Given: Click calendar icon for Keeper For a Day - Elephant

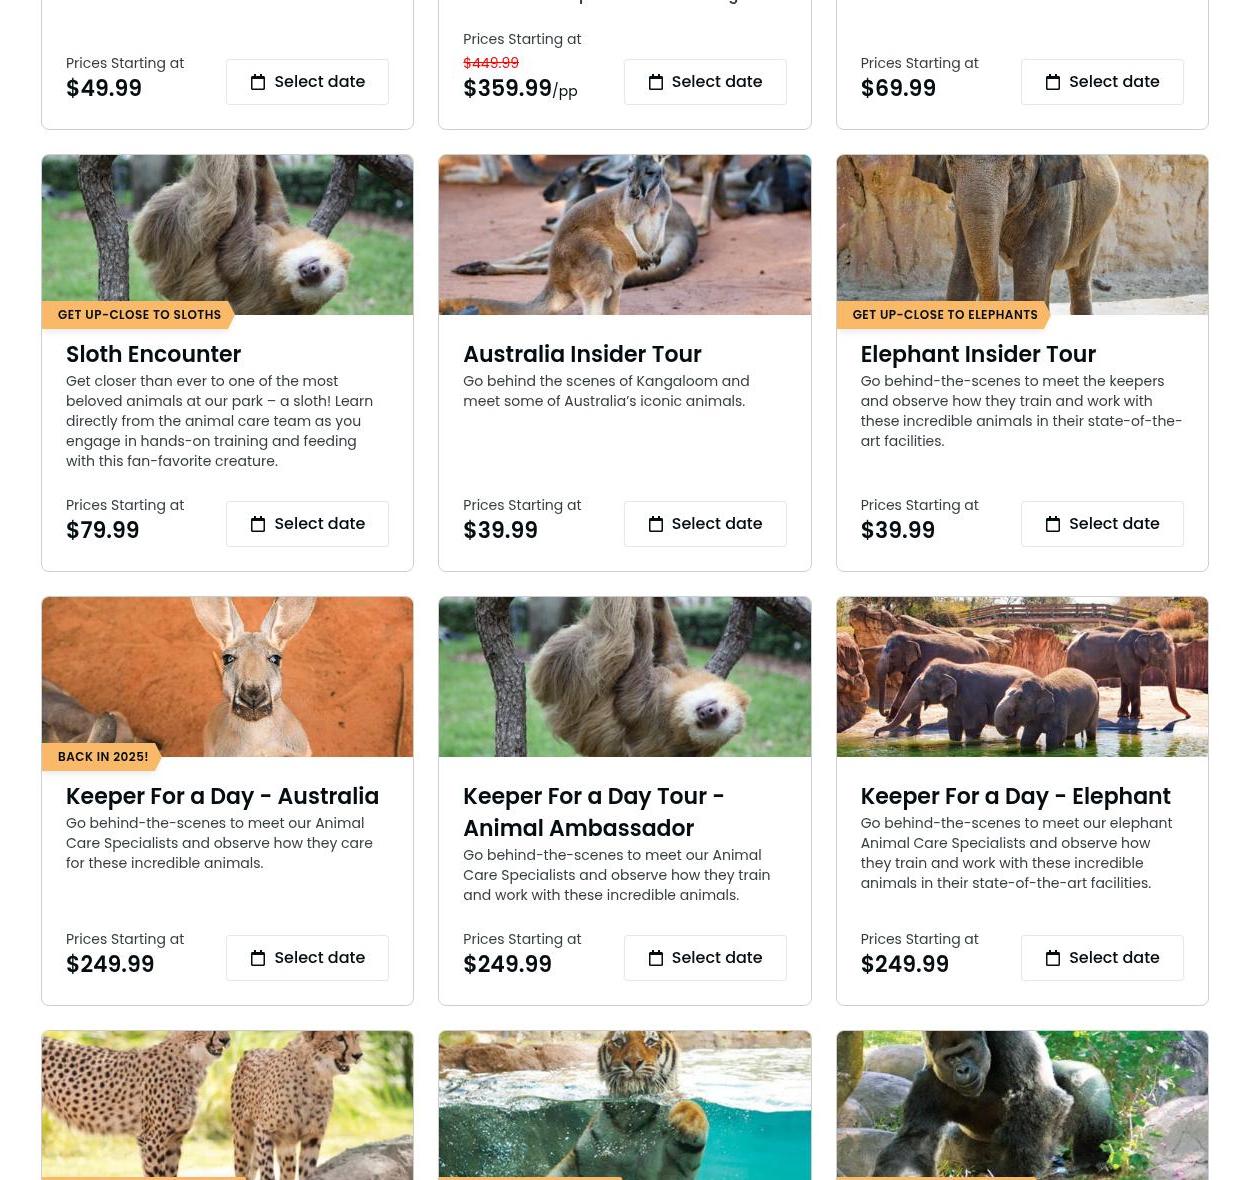Looking at the screenshot, I should coord(1053,958).
